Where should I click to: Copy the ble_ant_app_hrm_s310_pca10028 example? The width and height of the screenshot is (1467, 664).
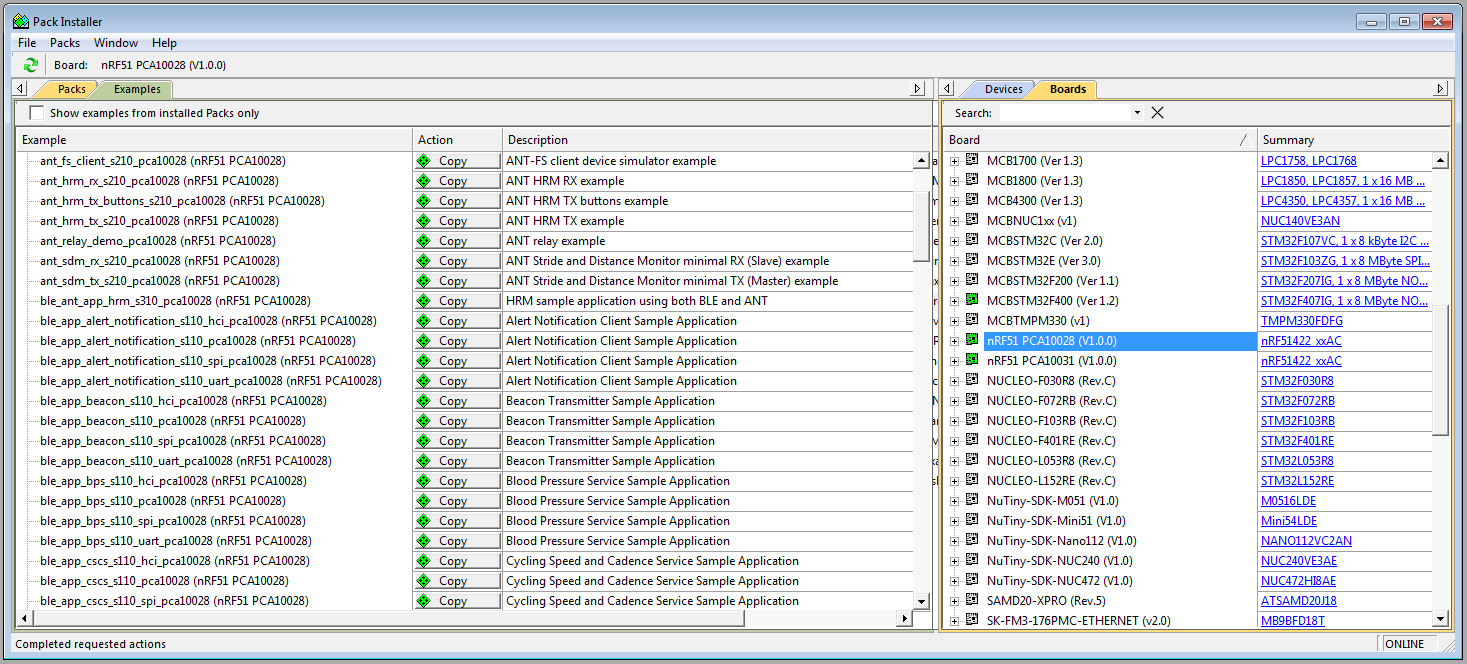coord(457,301)
